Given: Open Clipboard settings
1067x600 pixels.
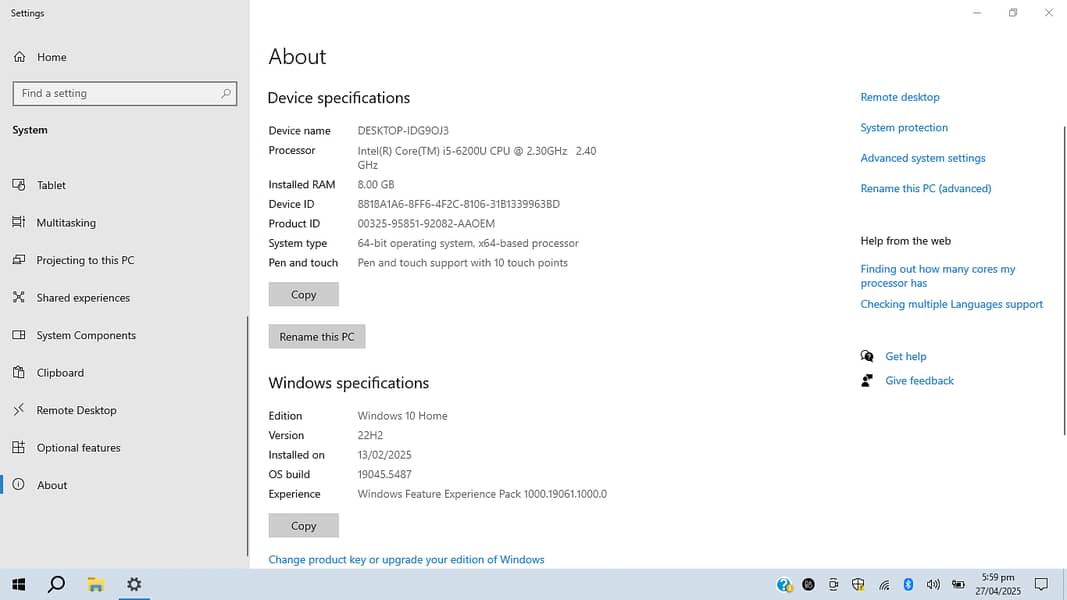Looking at the screenshot, I should 48,372.
